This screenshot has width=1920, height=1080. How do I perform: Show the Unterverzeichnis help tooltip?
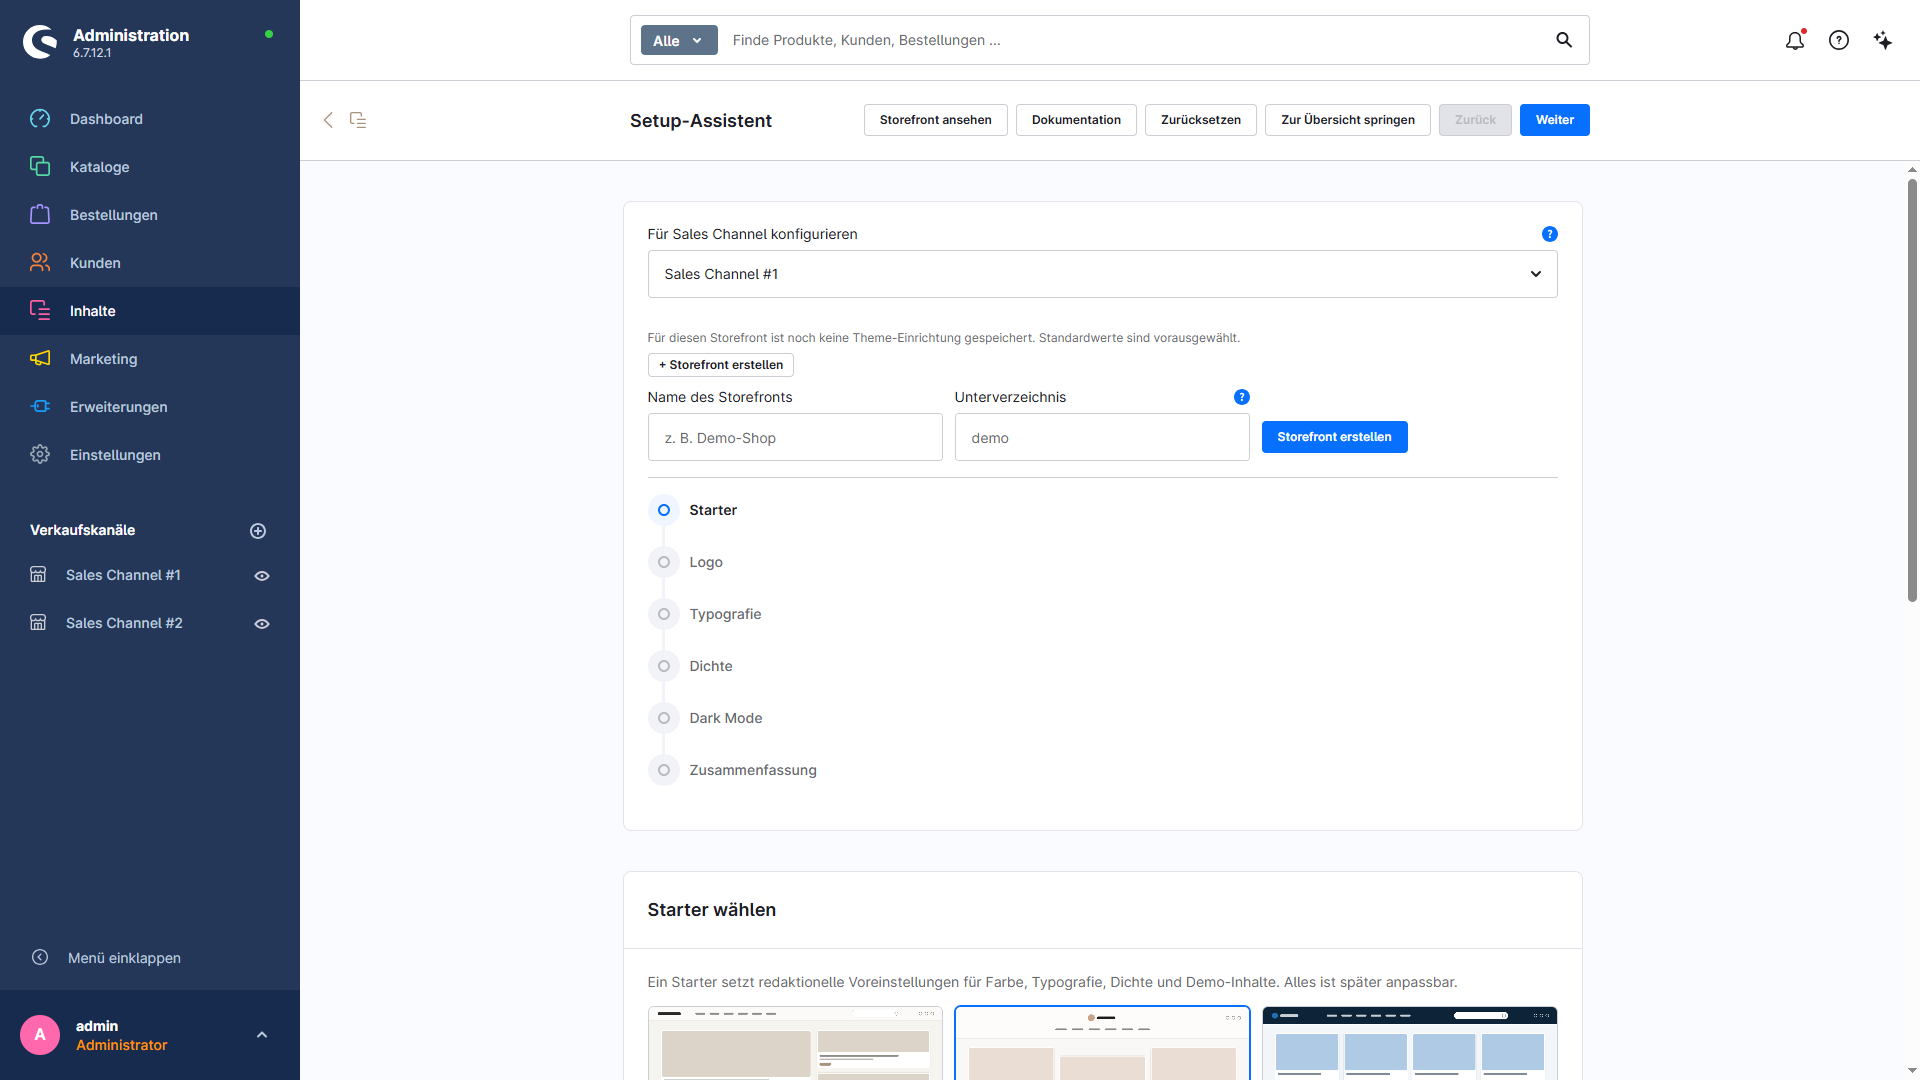pos(1242,397)
